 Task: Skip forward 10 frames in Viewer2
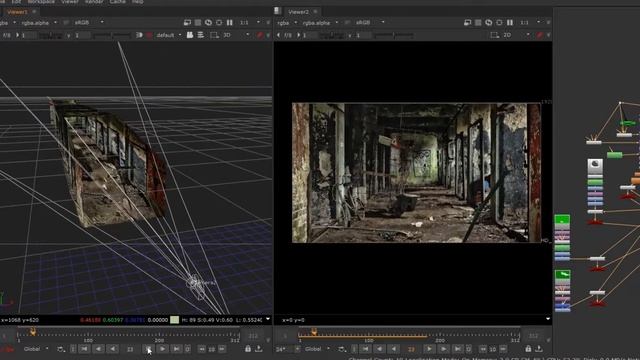[x=503, y=349]
